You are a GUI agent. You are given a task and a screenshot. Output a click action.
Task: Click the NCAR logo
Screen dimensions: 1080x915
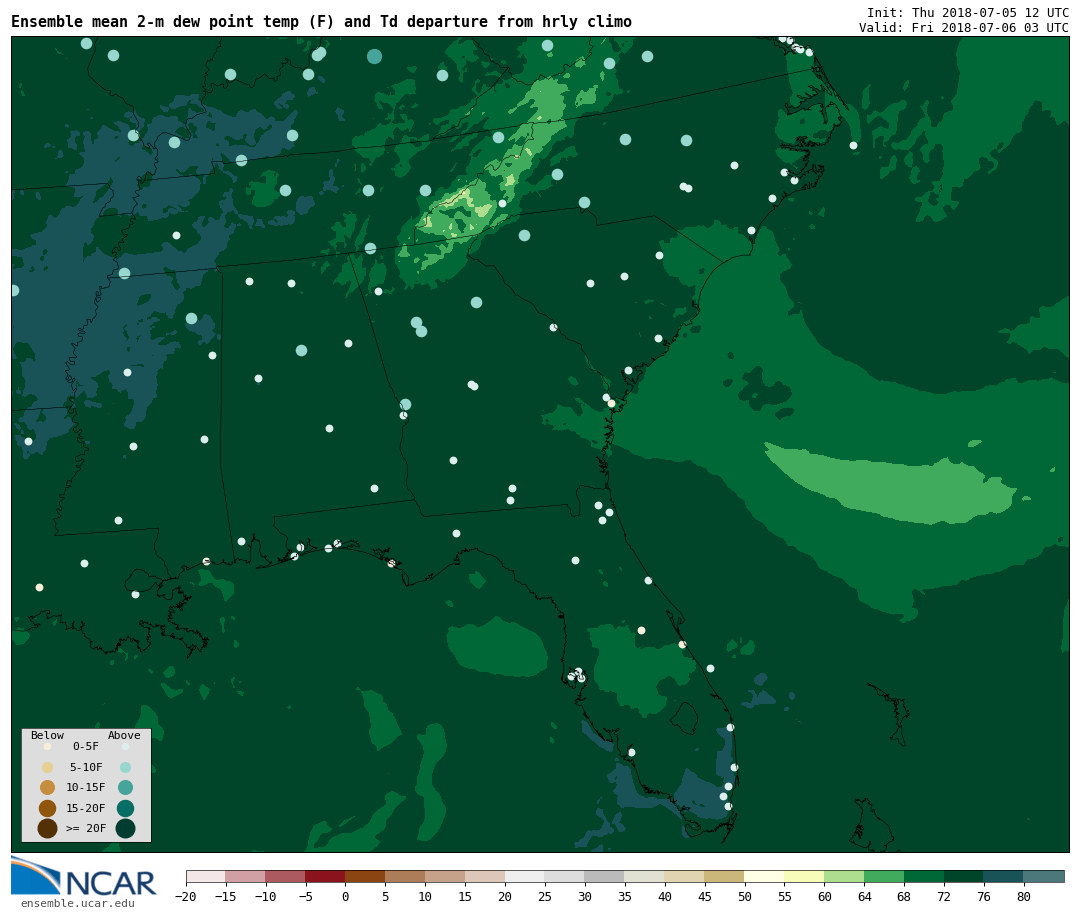click(x=83, y=876)
